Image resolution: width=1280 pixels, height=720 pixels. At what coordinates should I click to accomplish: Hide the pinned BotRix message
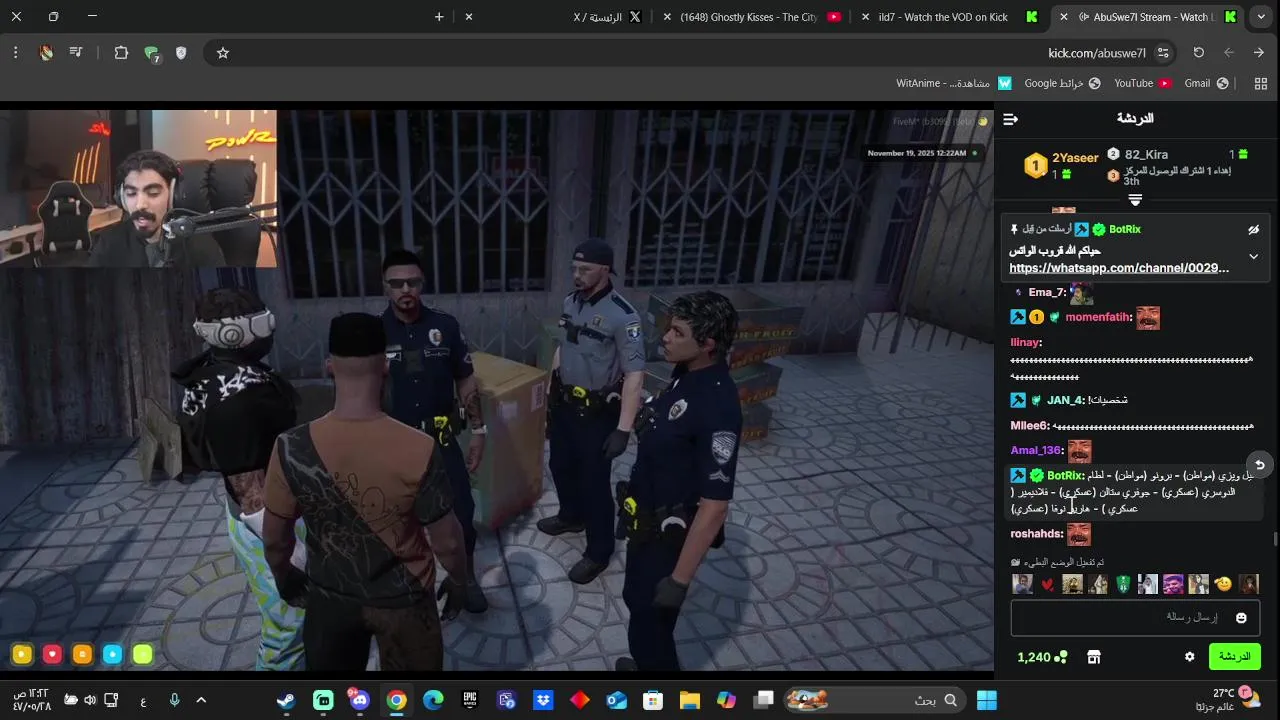point(1253,230)
